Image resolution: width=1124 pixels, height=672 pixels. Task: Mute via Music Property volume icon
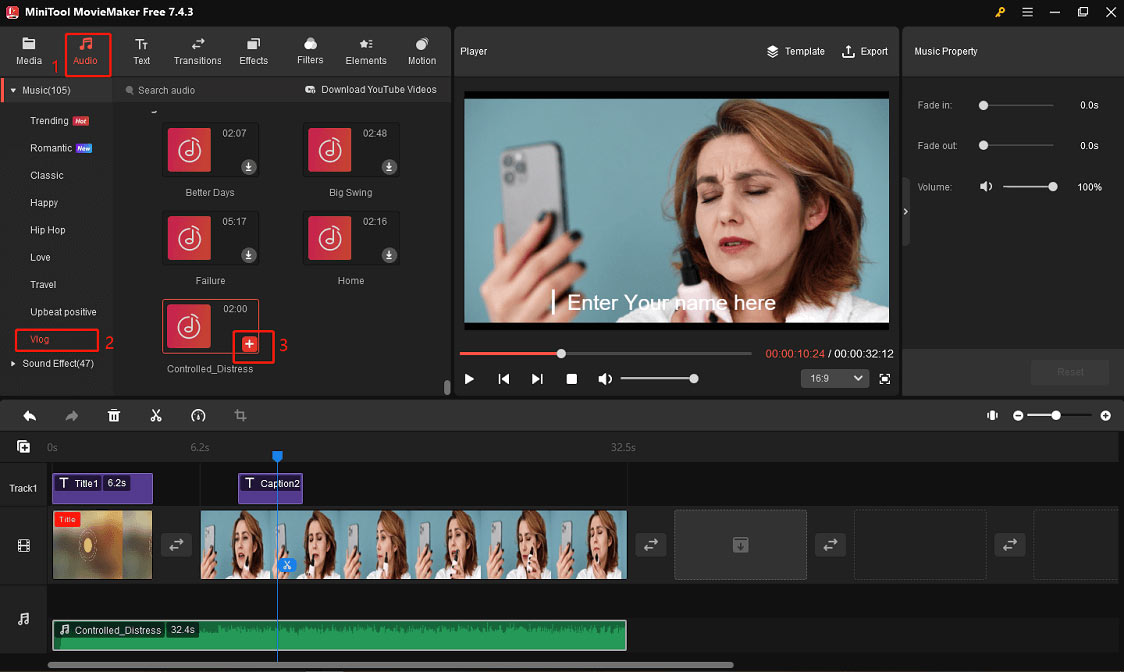pyautogui.click(x=986, y=187)
